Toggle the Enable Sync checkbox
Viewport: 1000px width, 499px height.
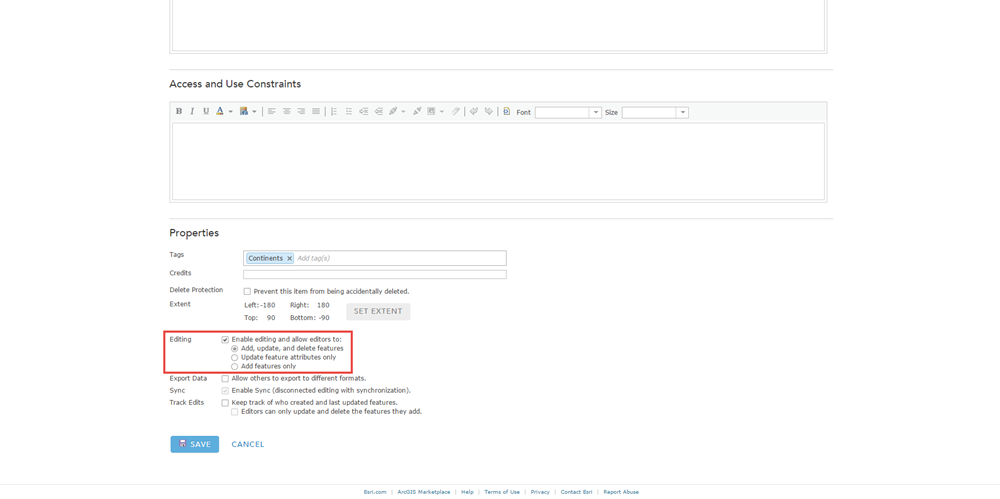[225, 390]
